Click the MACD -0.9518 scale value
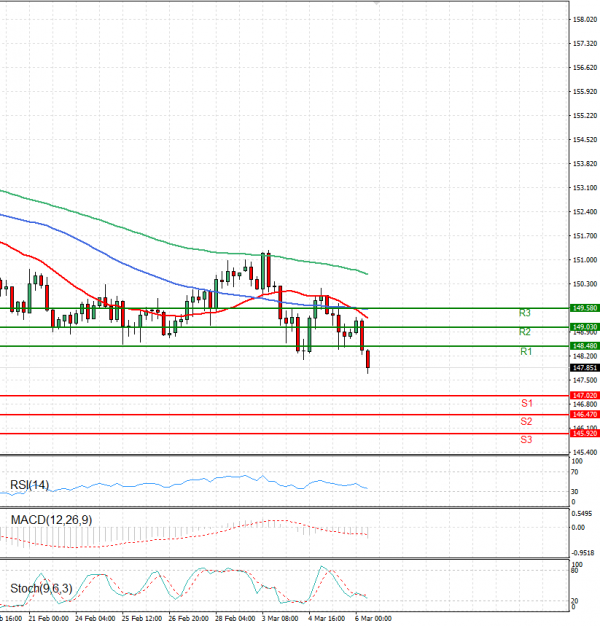Viewport: 600px width, 626px height. pos(583,553)
